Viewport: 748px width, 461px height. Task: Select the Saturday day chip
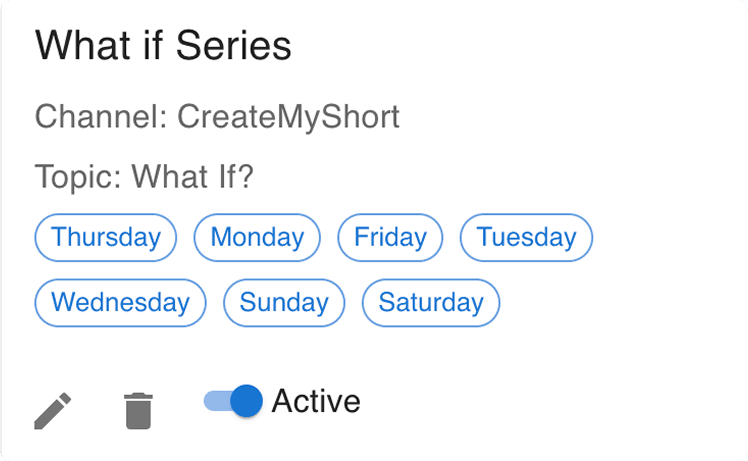pos(431,303)
